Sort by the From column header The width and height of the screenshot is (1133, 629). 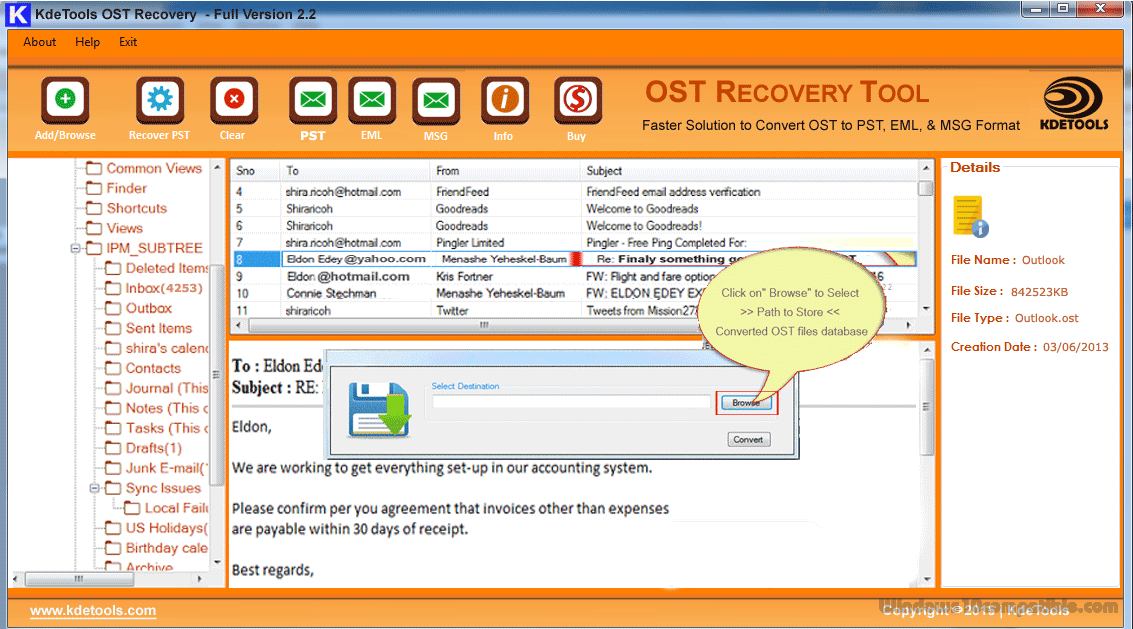pos(505,171)
